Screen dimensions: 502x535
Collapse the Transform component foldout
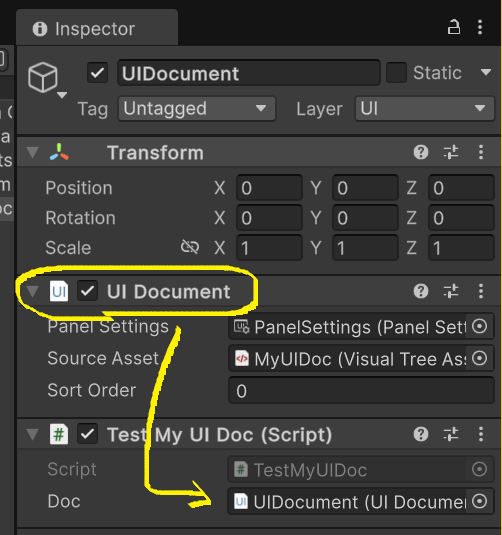tap(33, 152)
